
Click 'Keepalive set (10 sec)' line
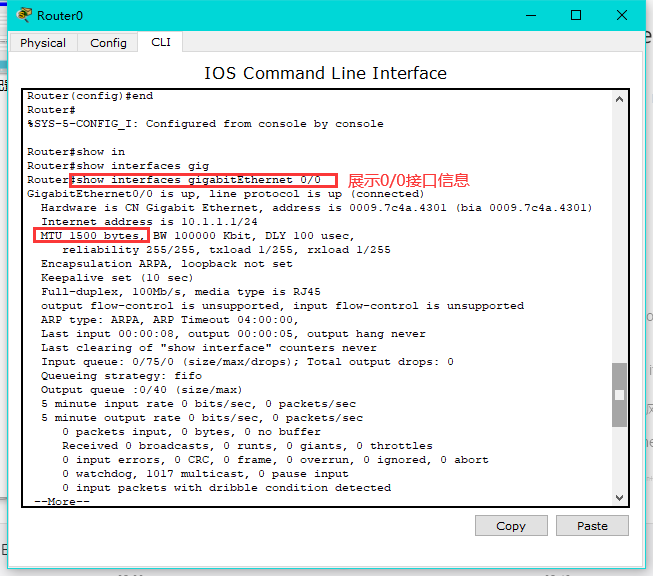tap(117, 278)
